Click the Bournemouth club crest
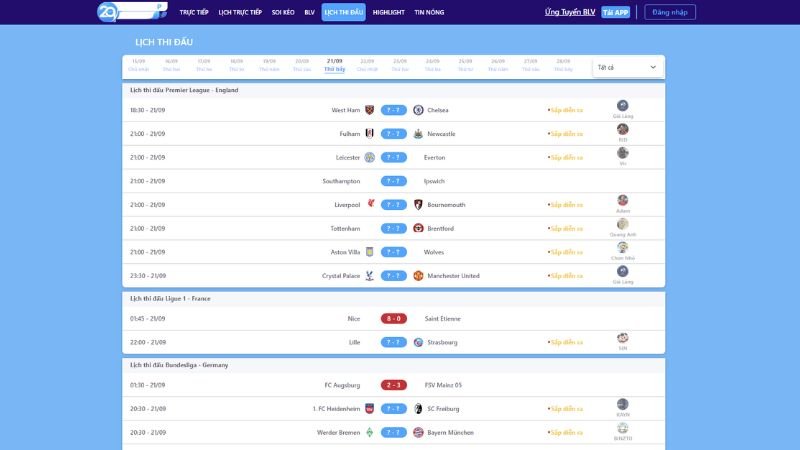Screen dimensions: 800x450 418,205
